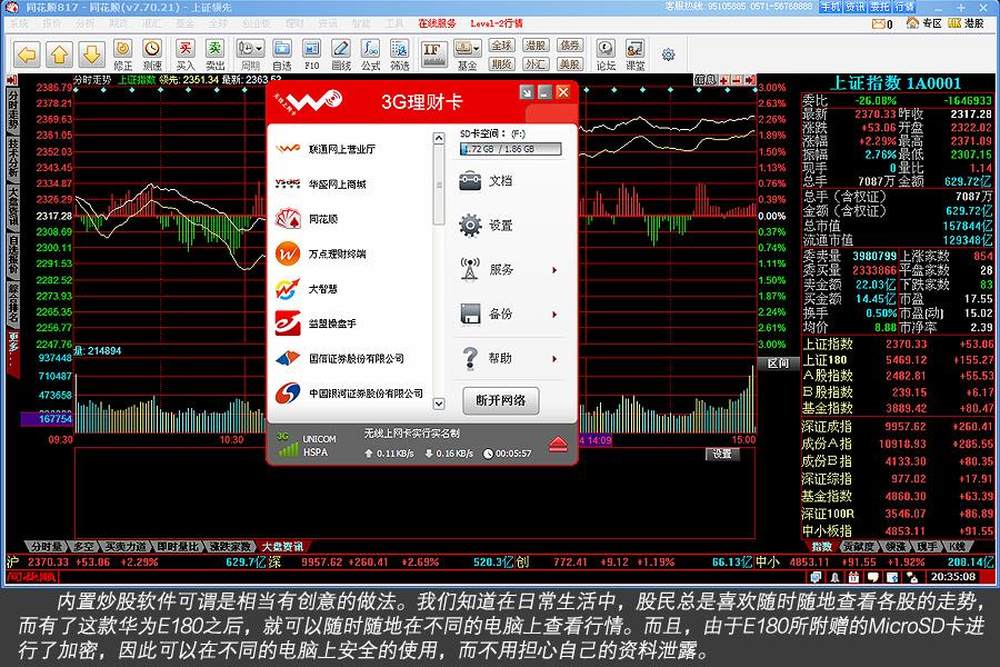
Task: Open the 文档 documents briefcase item
Action: pos(470,181)
